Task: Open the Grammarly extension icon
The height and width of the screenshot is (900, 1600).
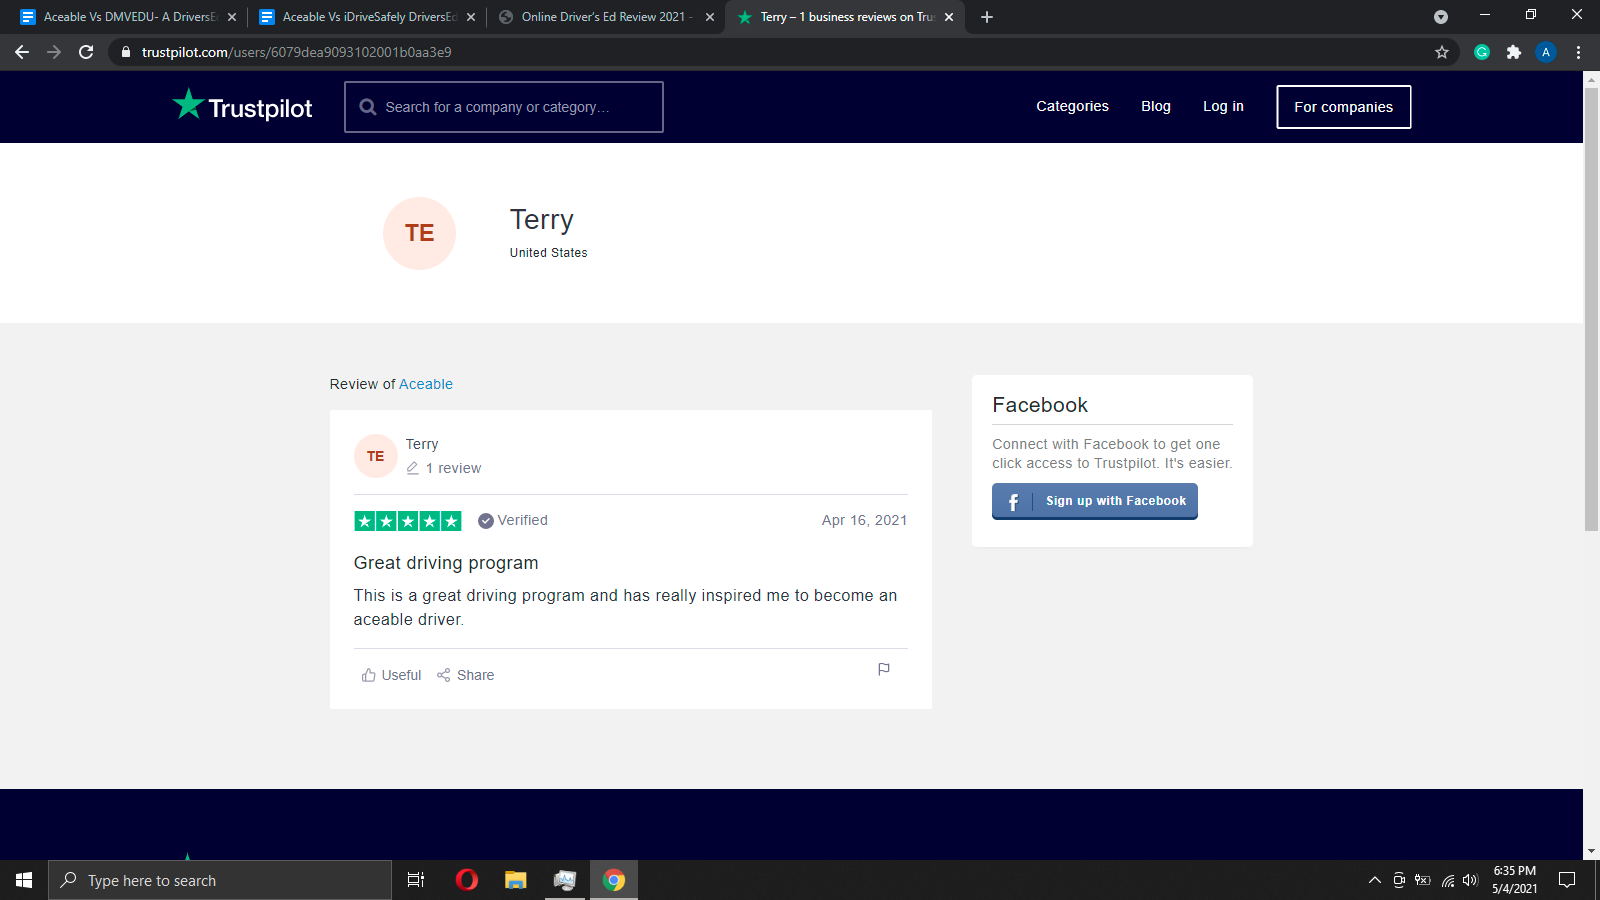Action: [x=1482, y=52]
